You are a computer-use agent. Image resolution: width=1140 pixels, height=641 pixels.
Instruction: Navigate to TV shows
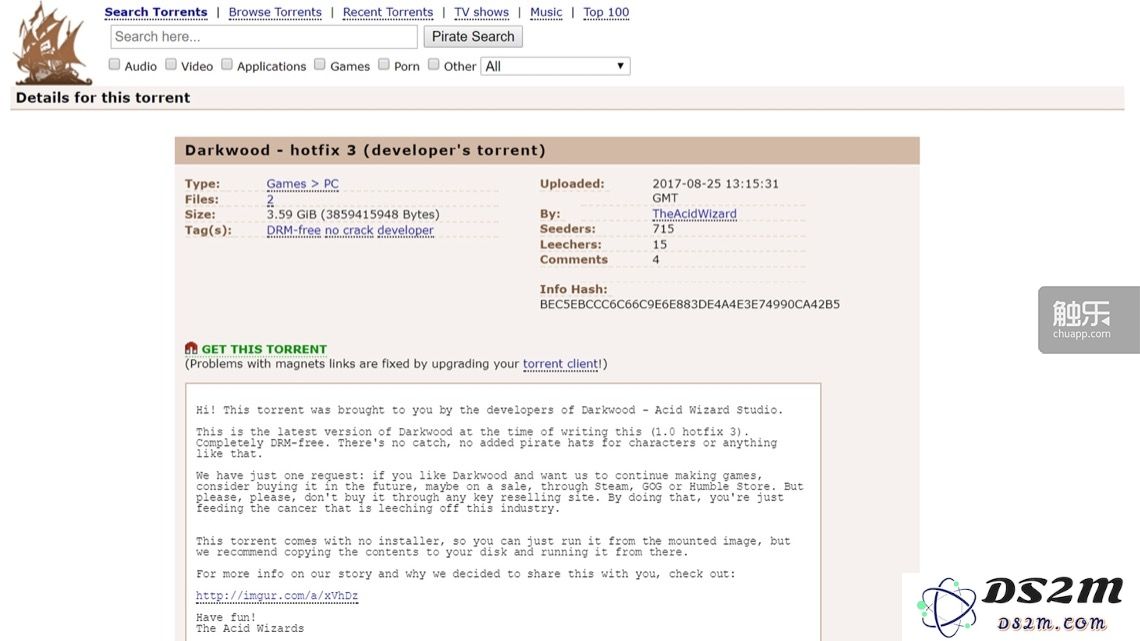pos(481,12)
